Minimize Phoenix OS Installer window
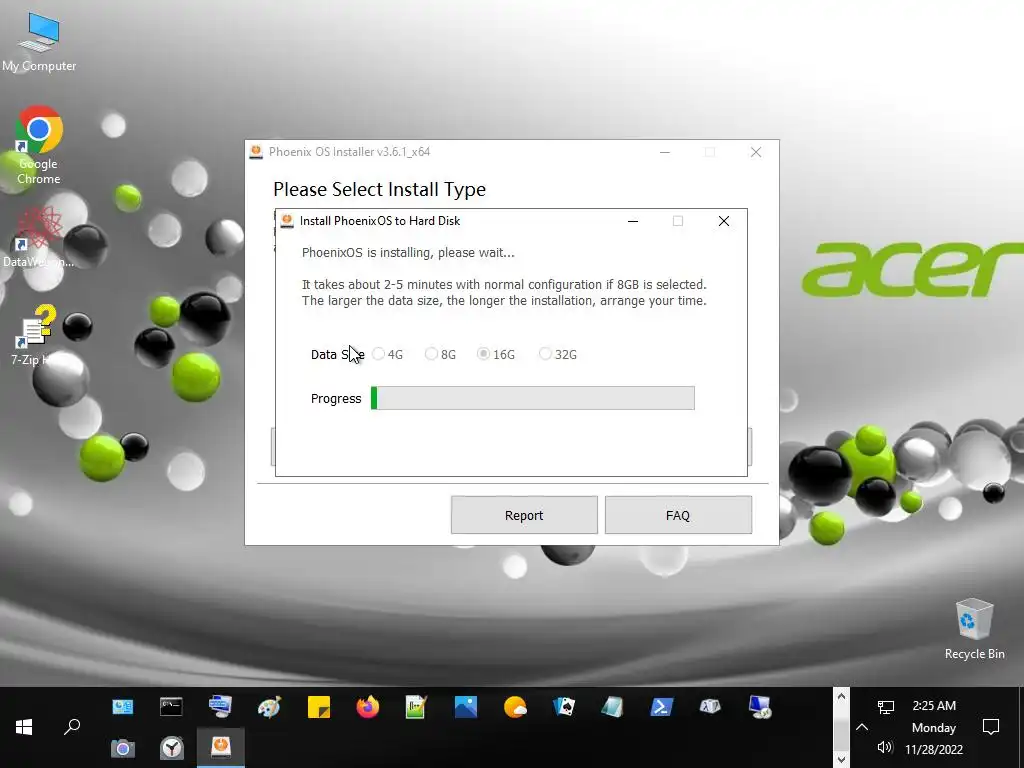 tap(665, 152)
